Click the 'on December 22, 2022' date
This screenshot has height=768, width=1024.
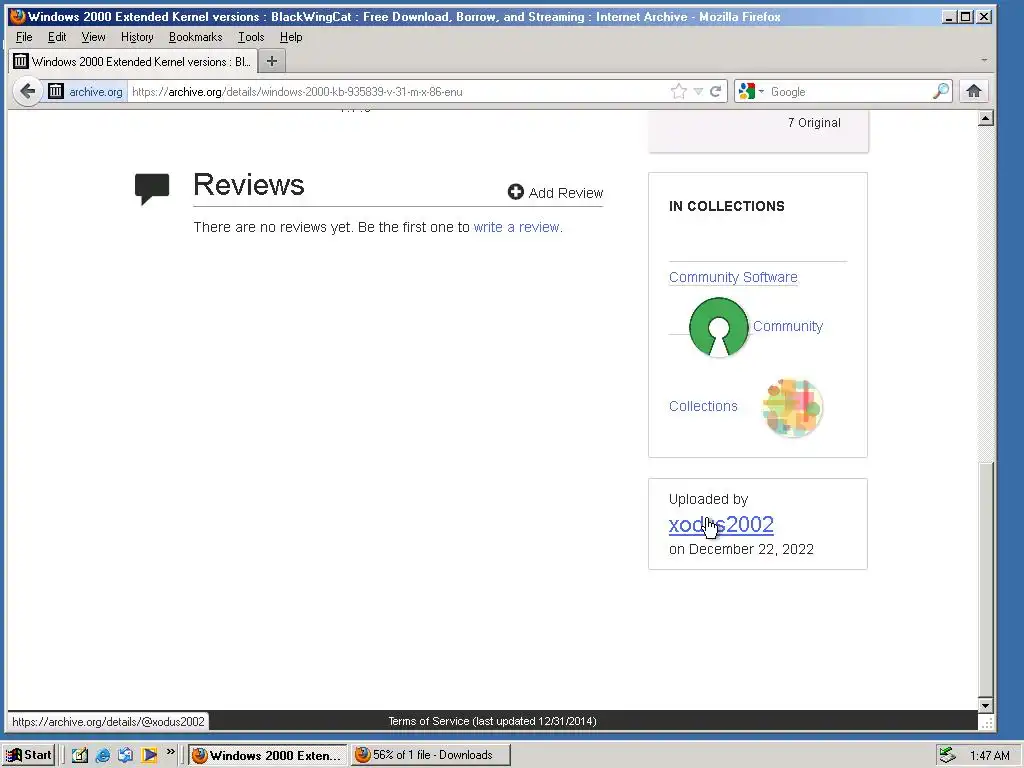(x=741, y=549)
